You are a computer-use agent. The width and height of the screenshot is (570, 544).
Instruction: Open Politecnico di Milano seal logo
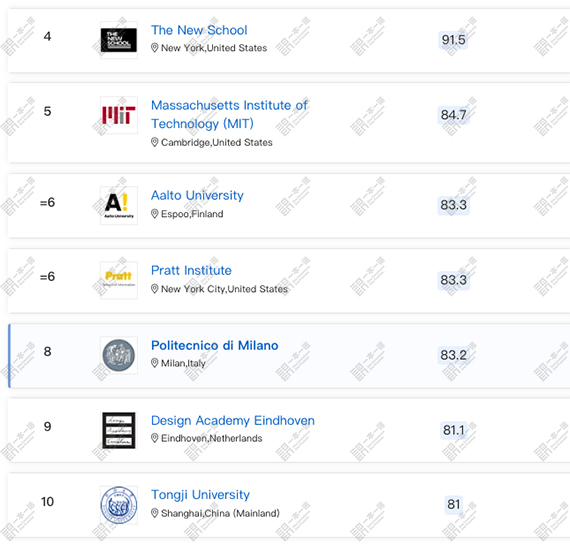click(x=119, y=355)
